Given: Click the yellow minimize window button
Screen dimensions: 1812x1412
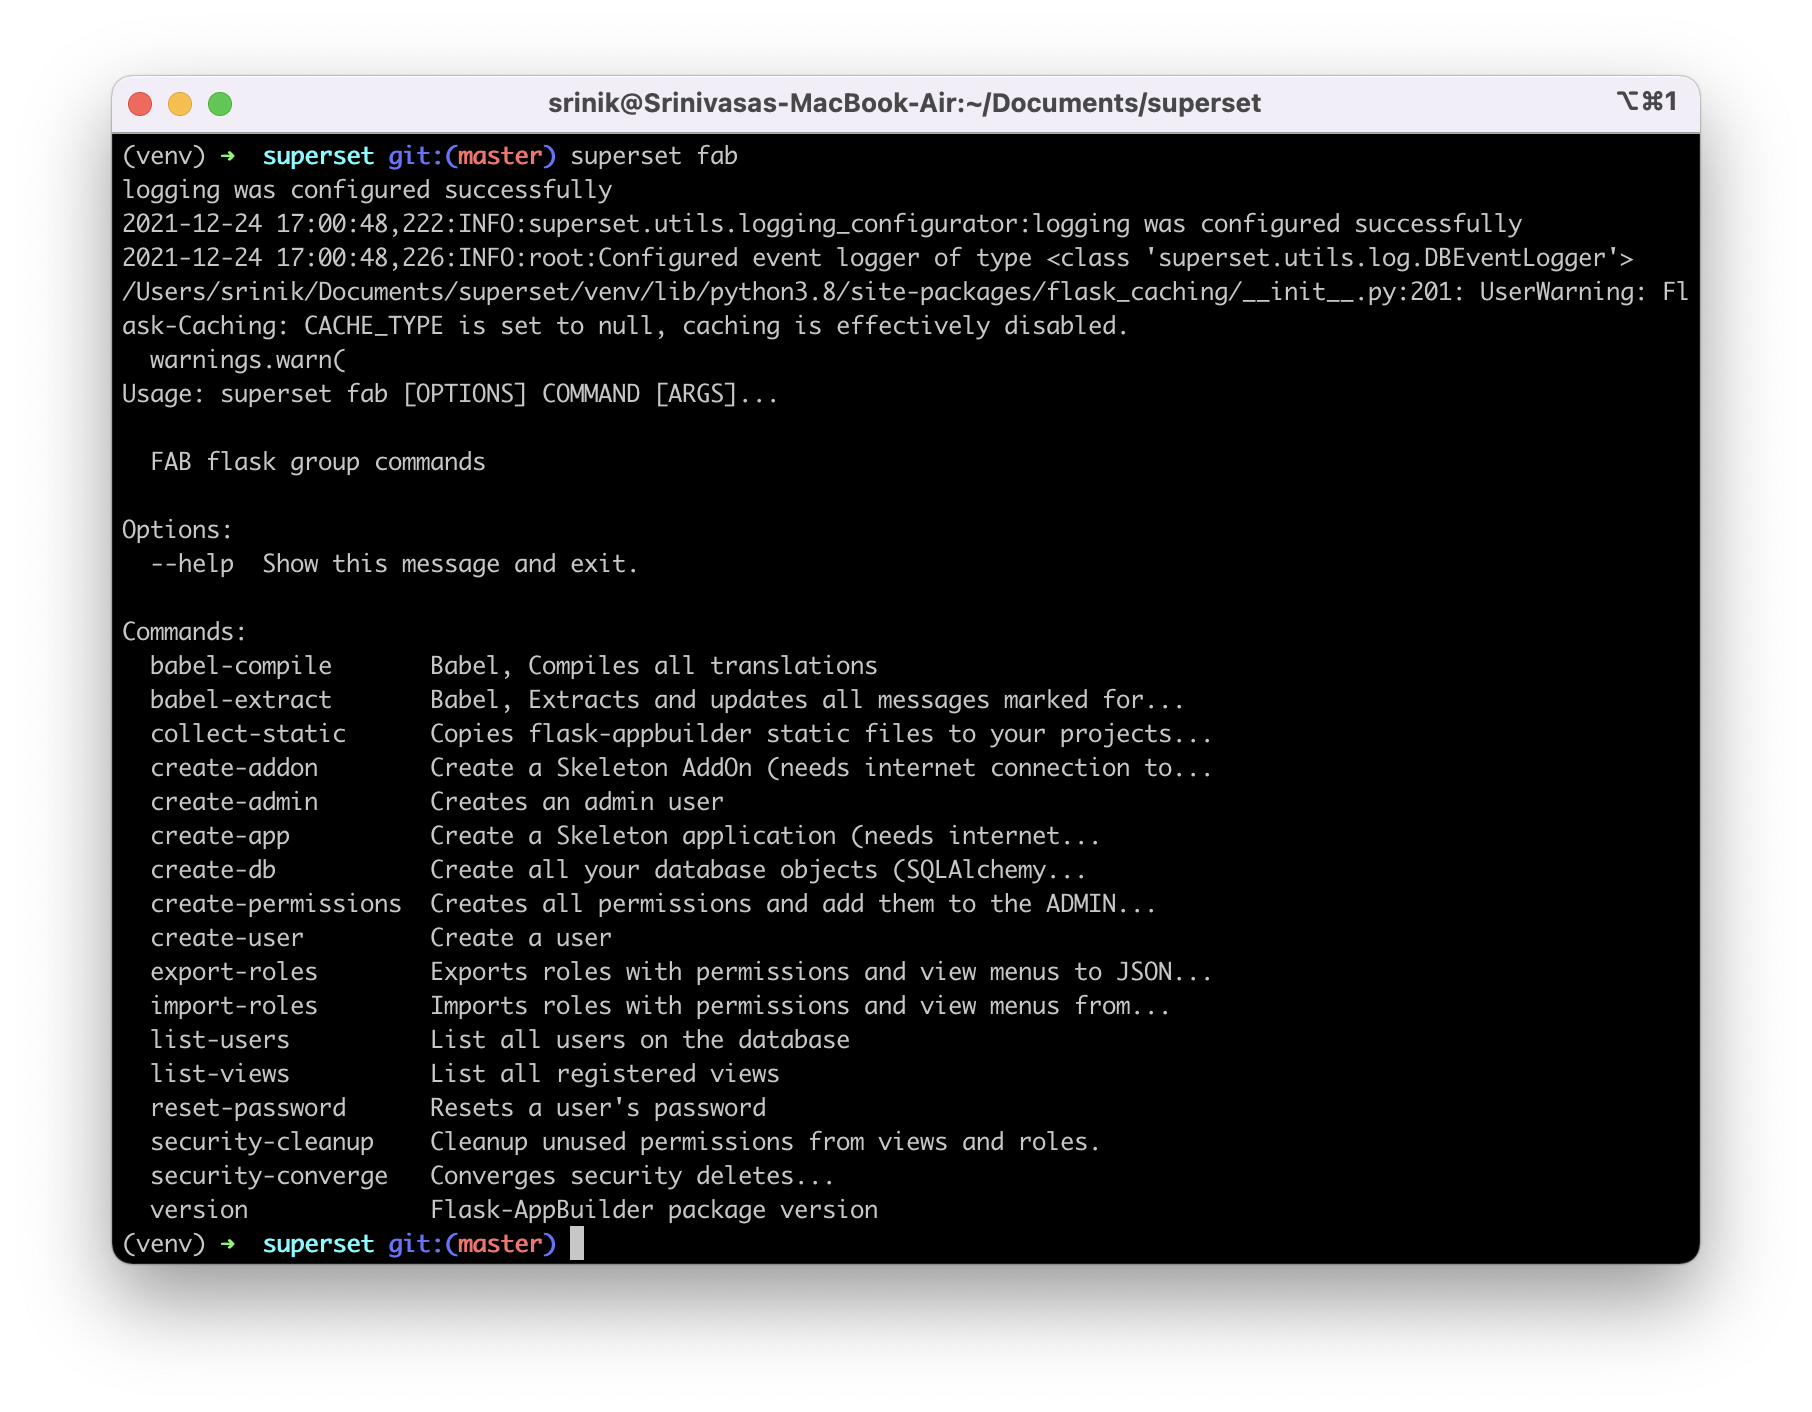Looking at the screenshot, I should pyautogui.click(x=180, y=104).
